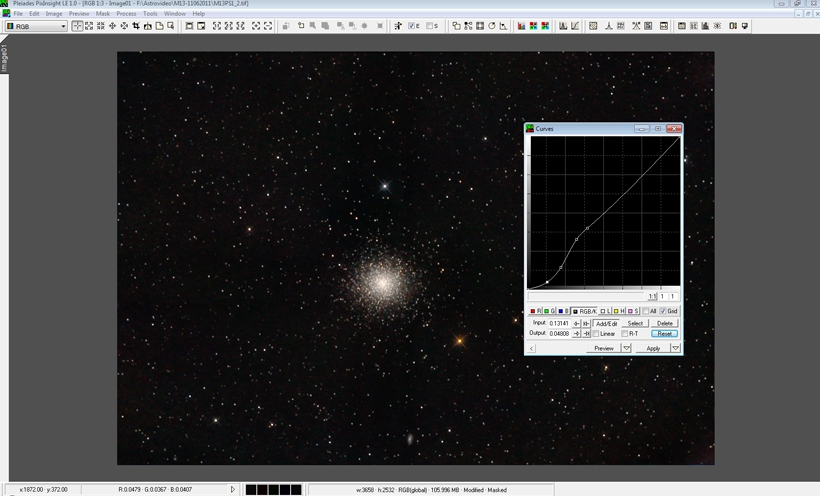Select the pan (four-arrow move) tool
The height and width of the screenshot is (496, 820).
[112, 26]
